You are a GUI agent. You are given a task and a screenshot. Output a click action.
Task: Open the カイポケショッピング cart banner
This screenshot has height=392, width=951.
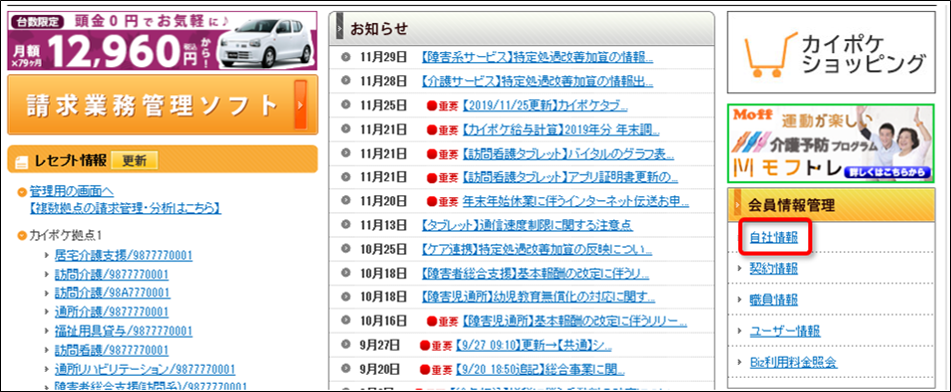tap(831, 52)
